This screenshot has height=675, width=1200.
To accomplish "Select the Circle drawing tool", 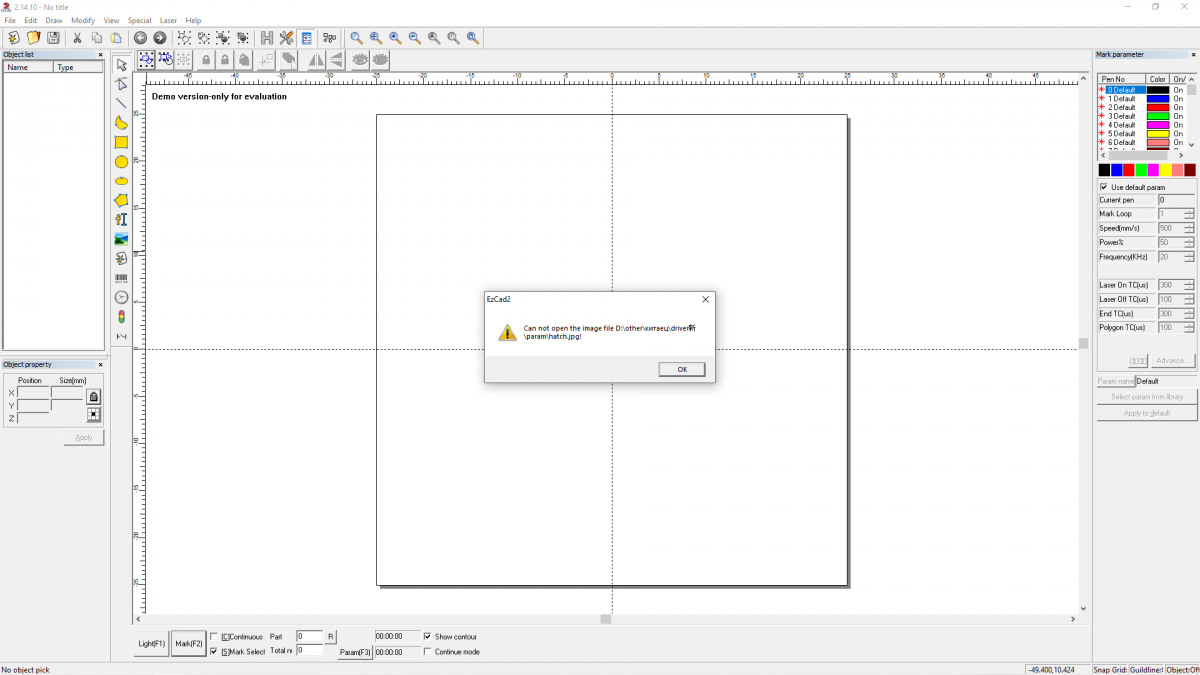I will (121, 162).
